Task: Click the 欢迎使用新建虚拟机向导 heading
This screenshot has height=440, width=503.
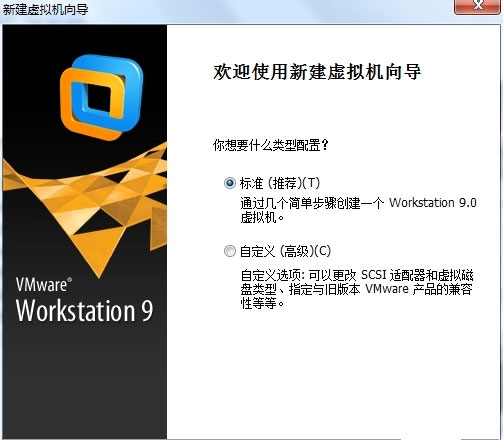Action: (317, 72)
